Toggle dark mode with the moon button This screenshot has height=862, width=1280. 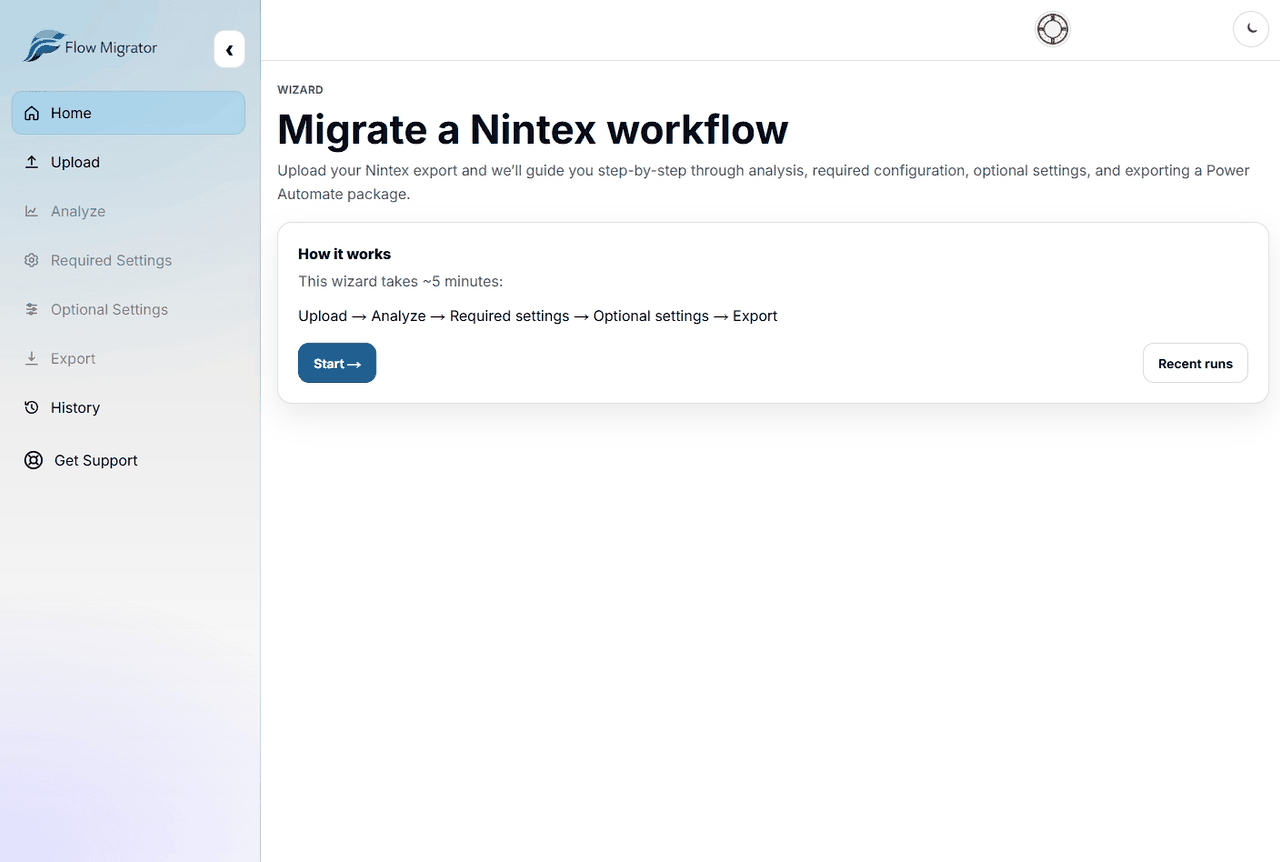tap(1251, 29)
